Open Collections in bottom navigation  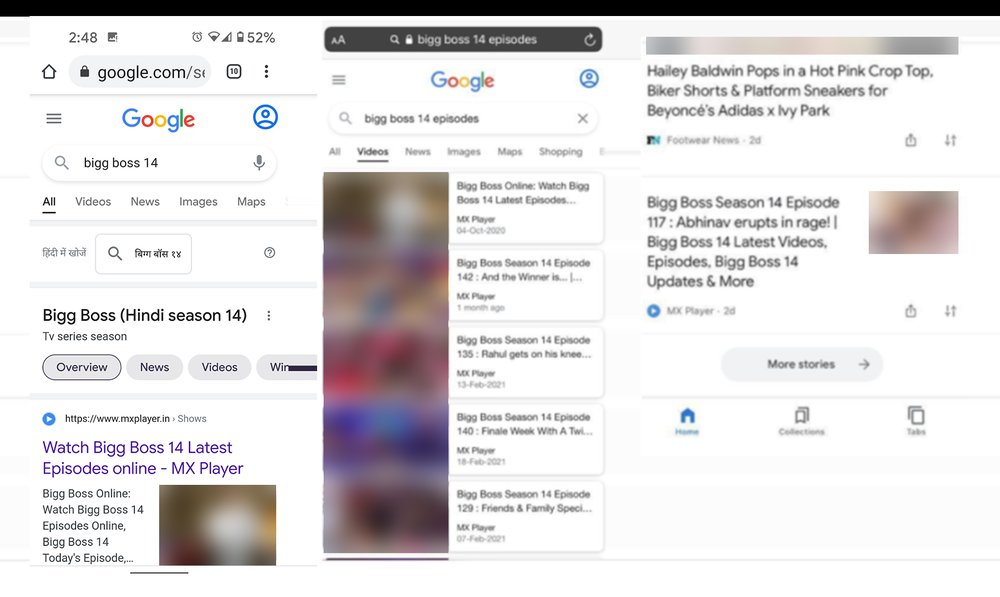(x=802, y=421)
